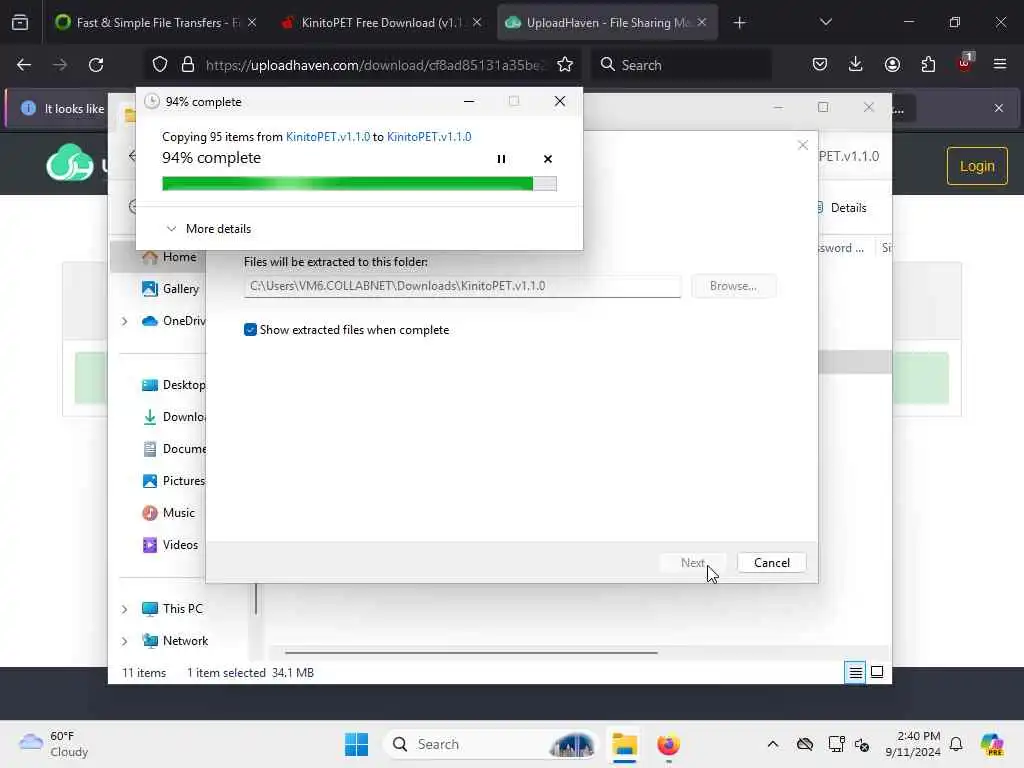The height and width of the screenshot is (768, 1024).
Task: Select Network in navigation pane
Action: [x=176, y=641]
